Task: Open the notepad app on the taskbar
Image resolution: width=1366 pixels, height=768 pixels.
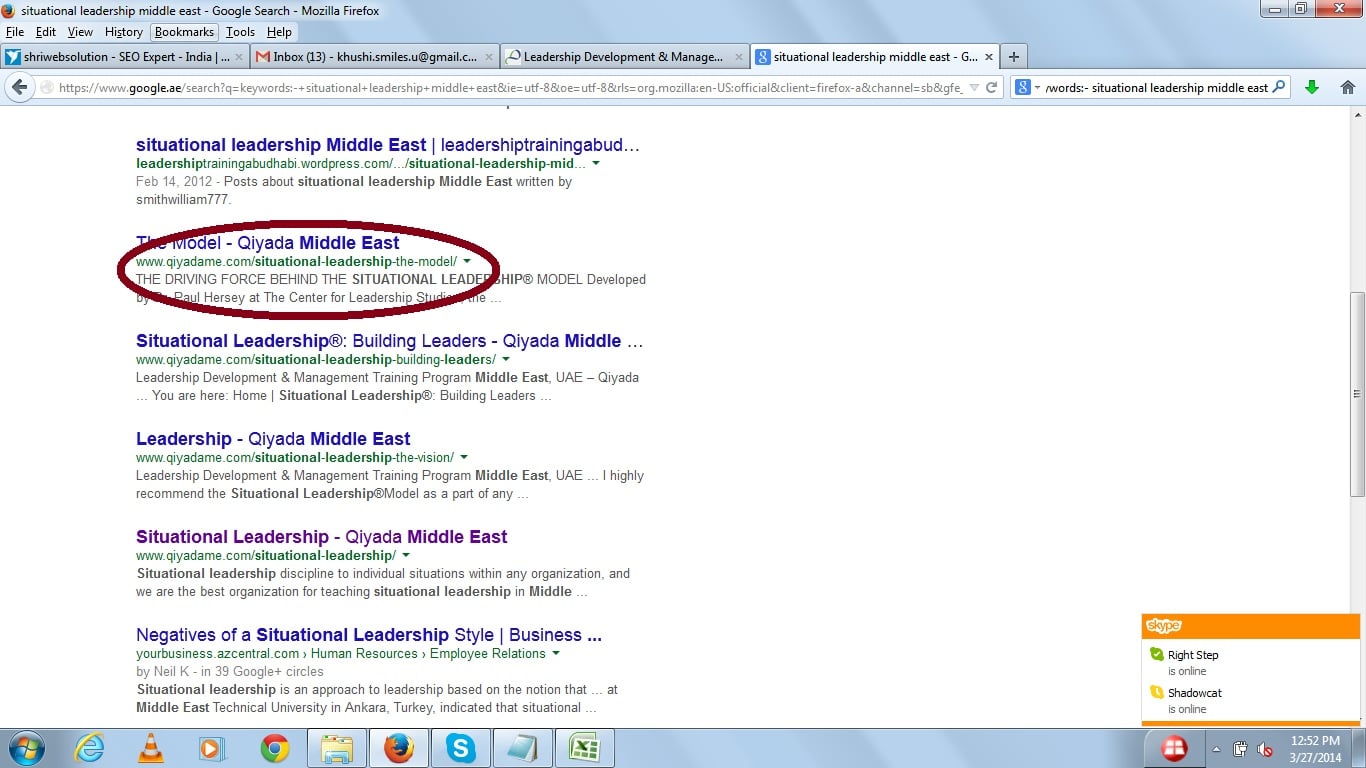Action: pos(522,748)
